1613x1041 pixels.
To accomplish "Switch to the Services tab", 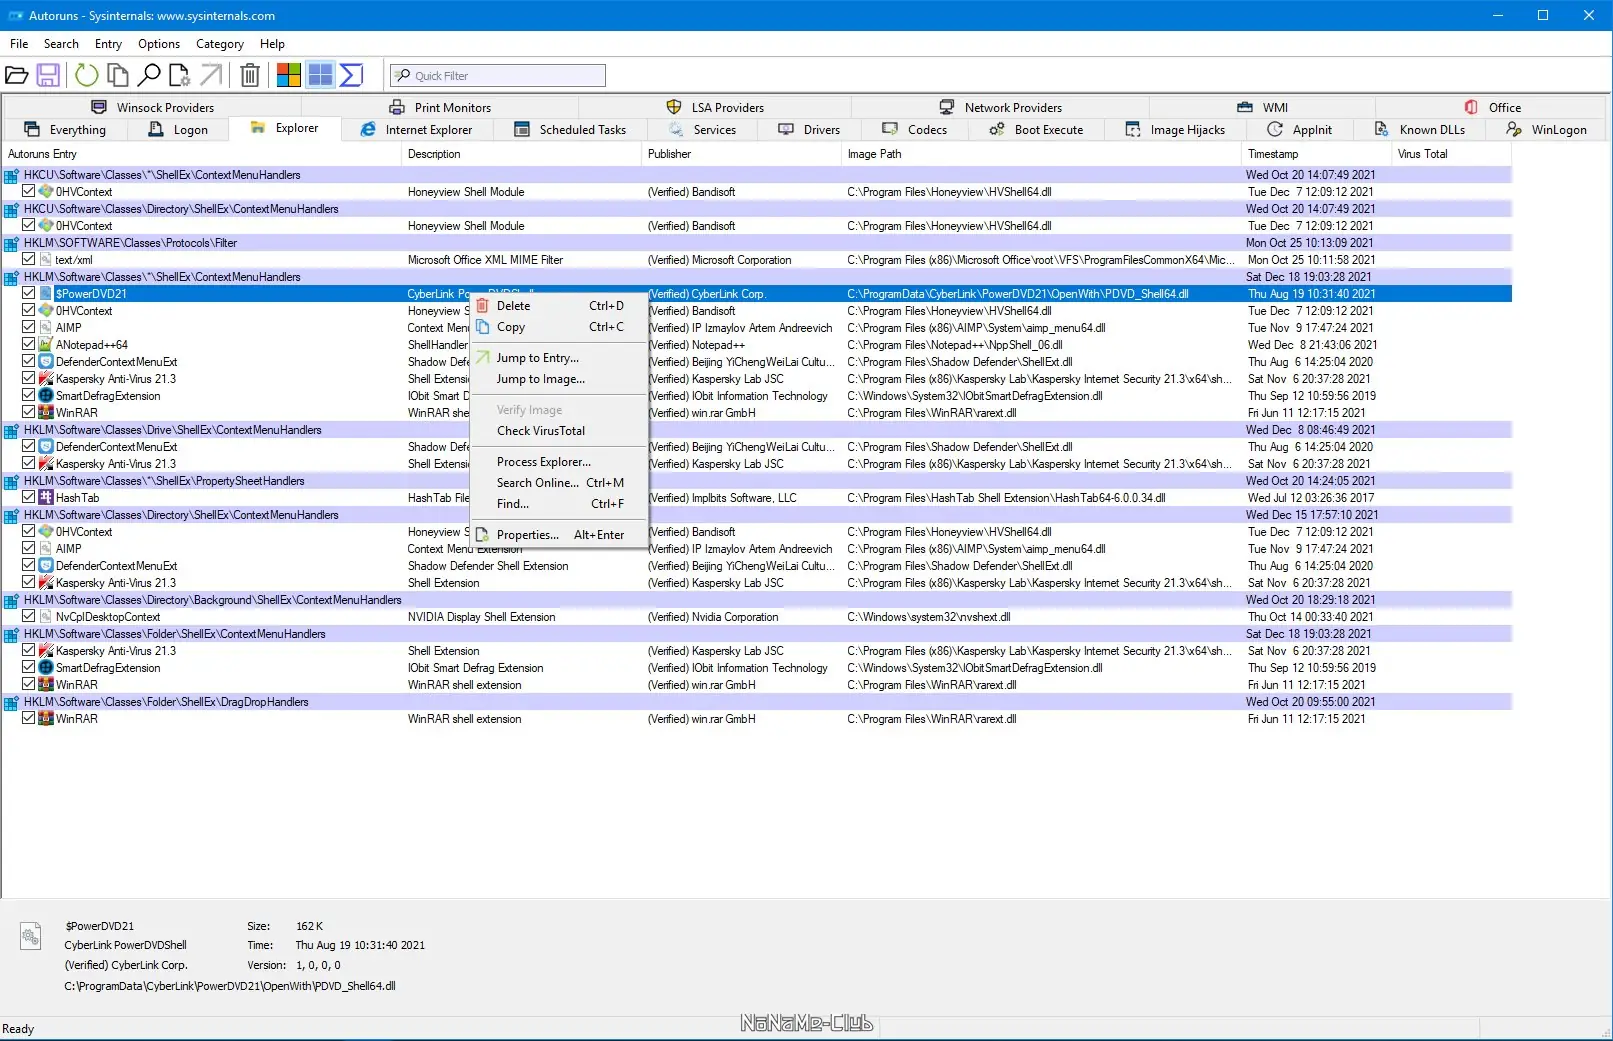I will (702, 130).
